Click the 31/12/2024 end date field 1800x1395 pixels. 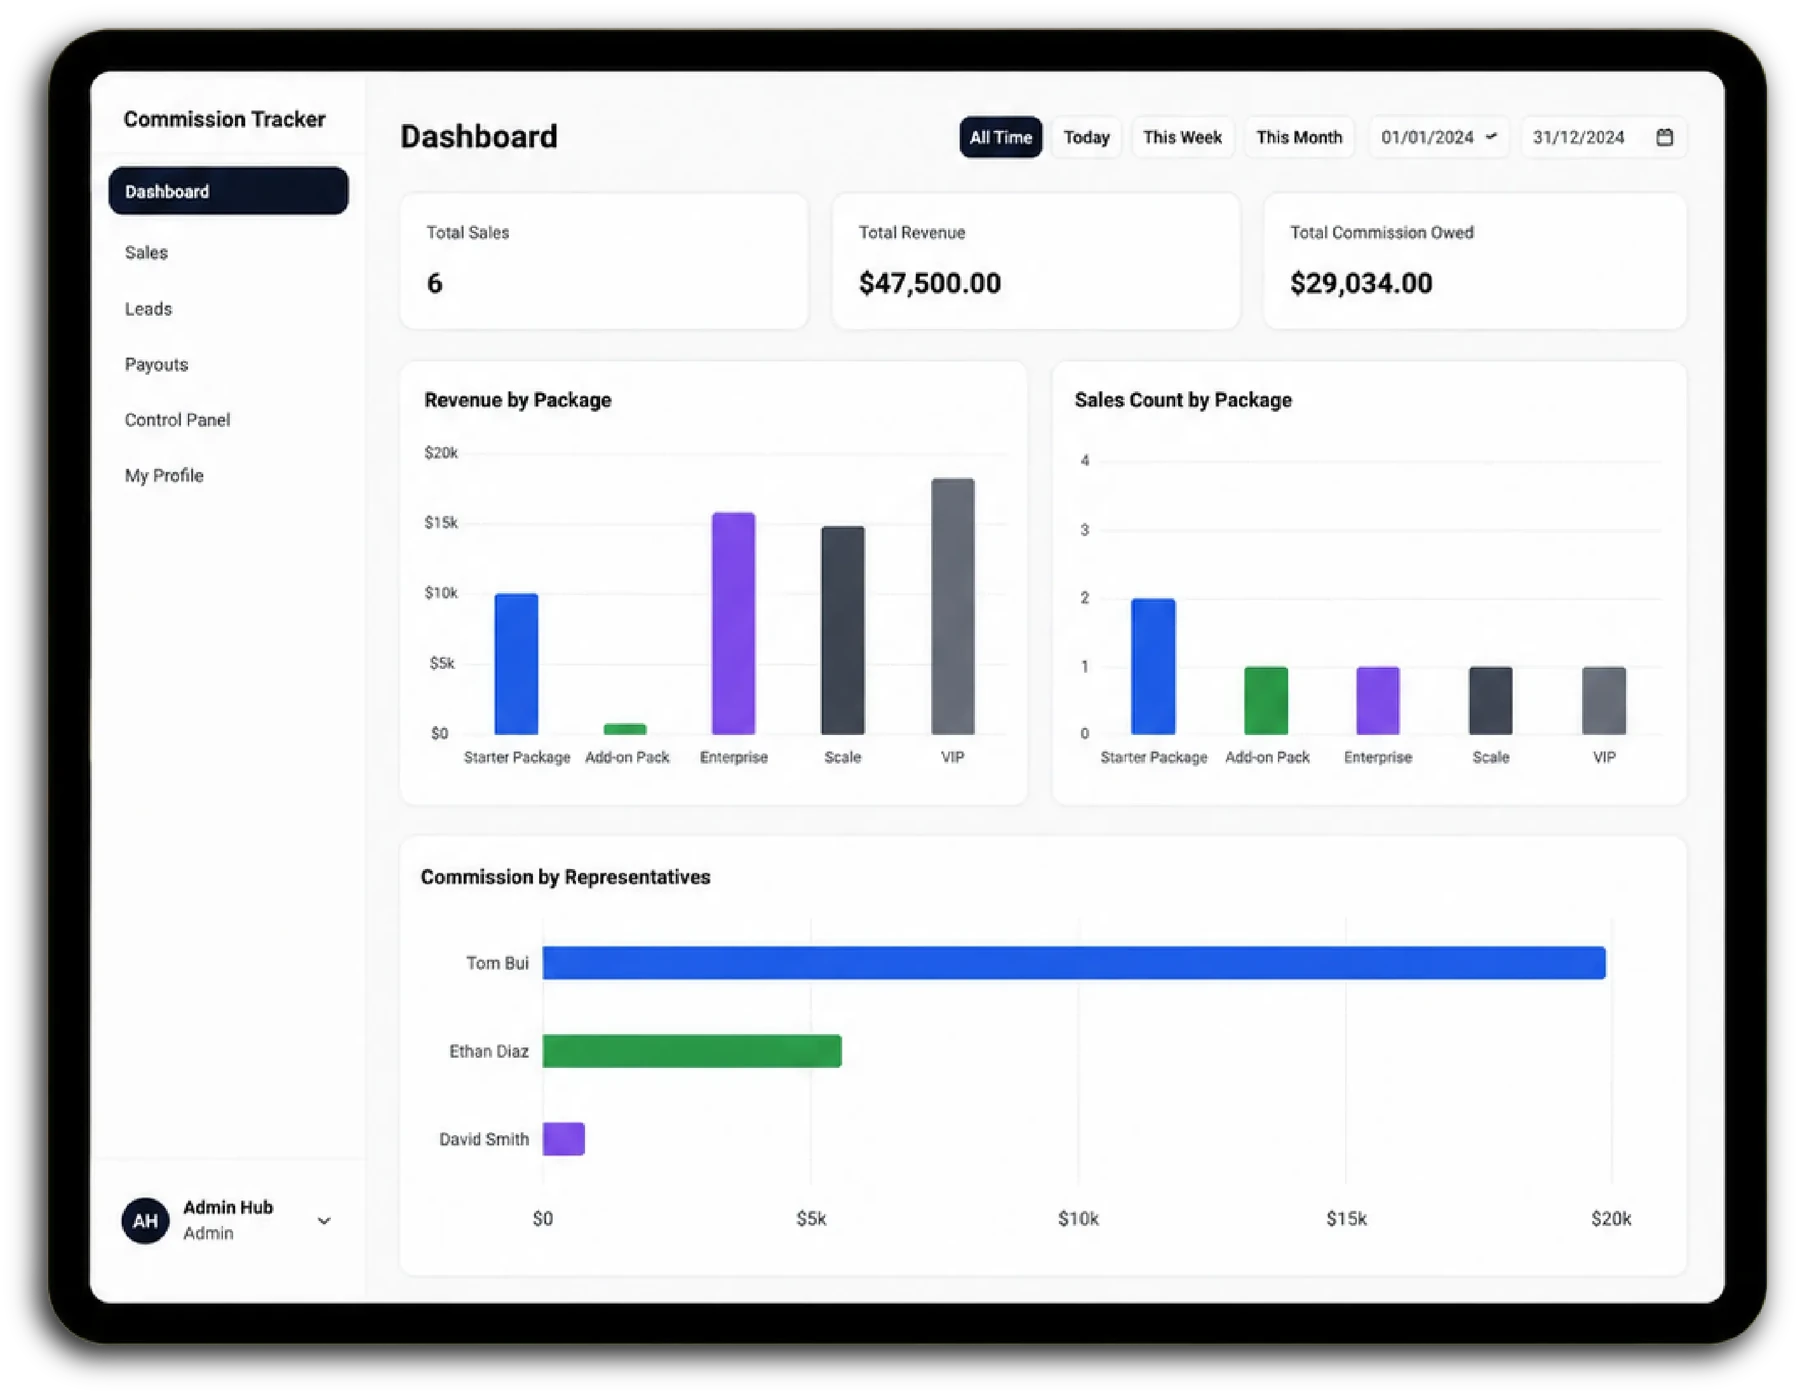click(1603, 137)
